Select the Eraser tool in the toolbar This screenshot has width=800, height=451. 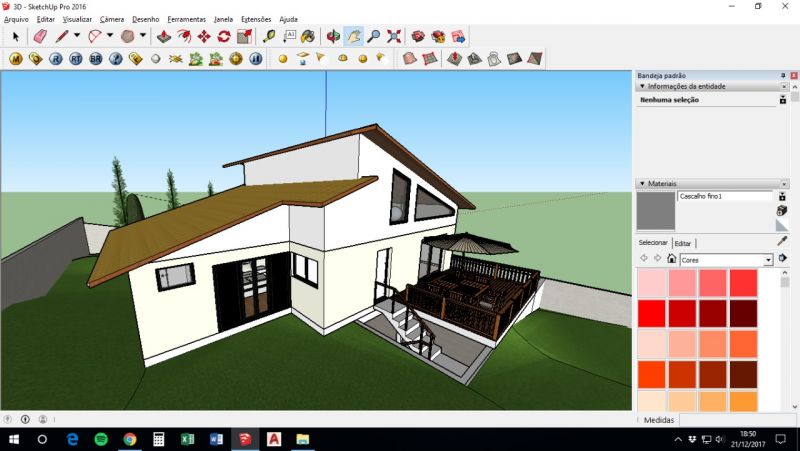tap(40, 36)
